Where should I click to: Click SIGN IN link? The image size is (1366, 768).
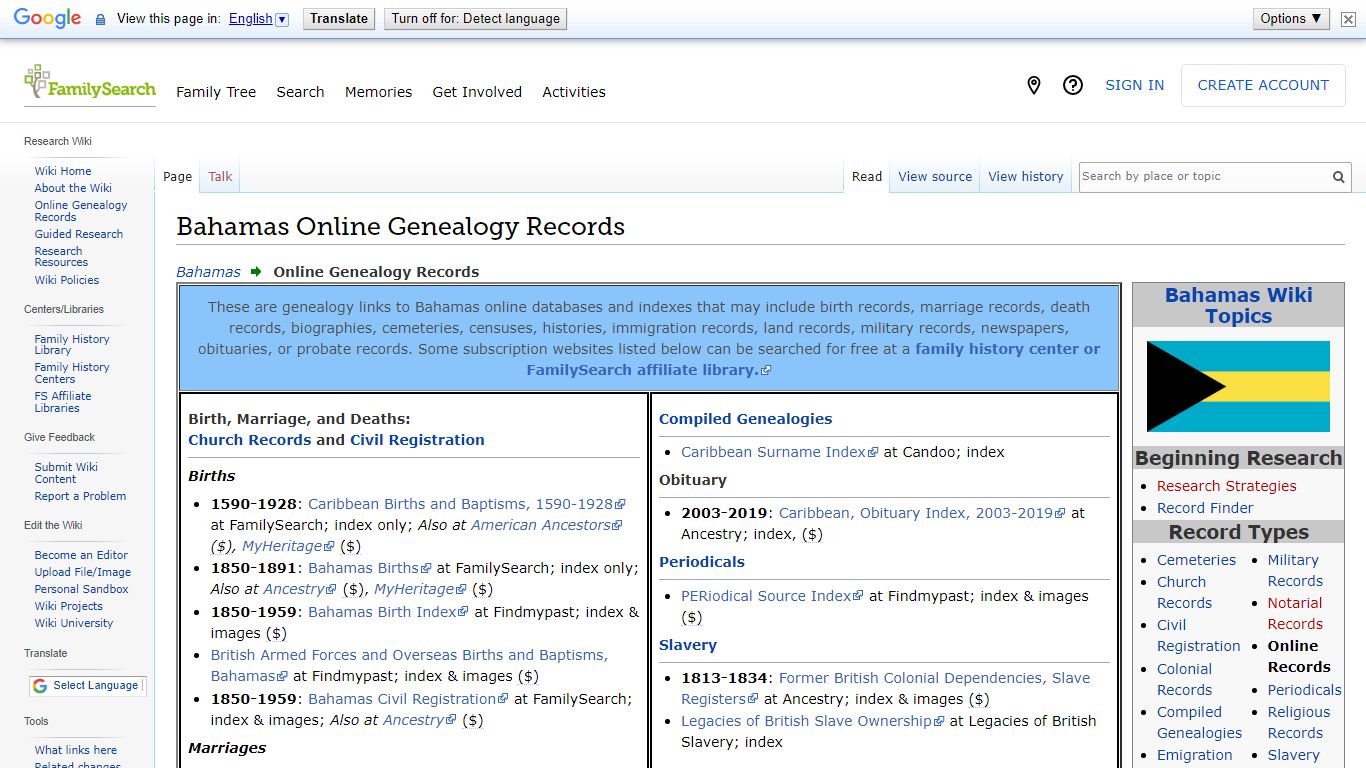1134,86
